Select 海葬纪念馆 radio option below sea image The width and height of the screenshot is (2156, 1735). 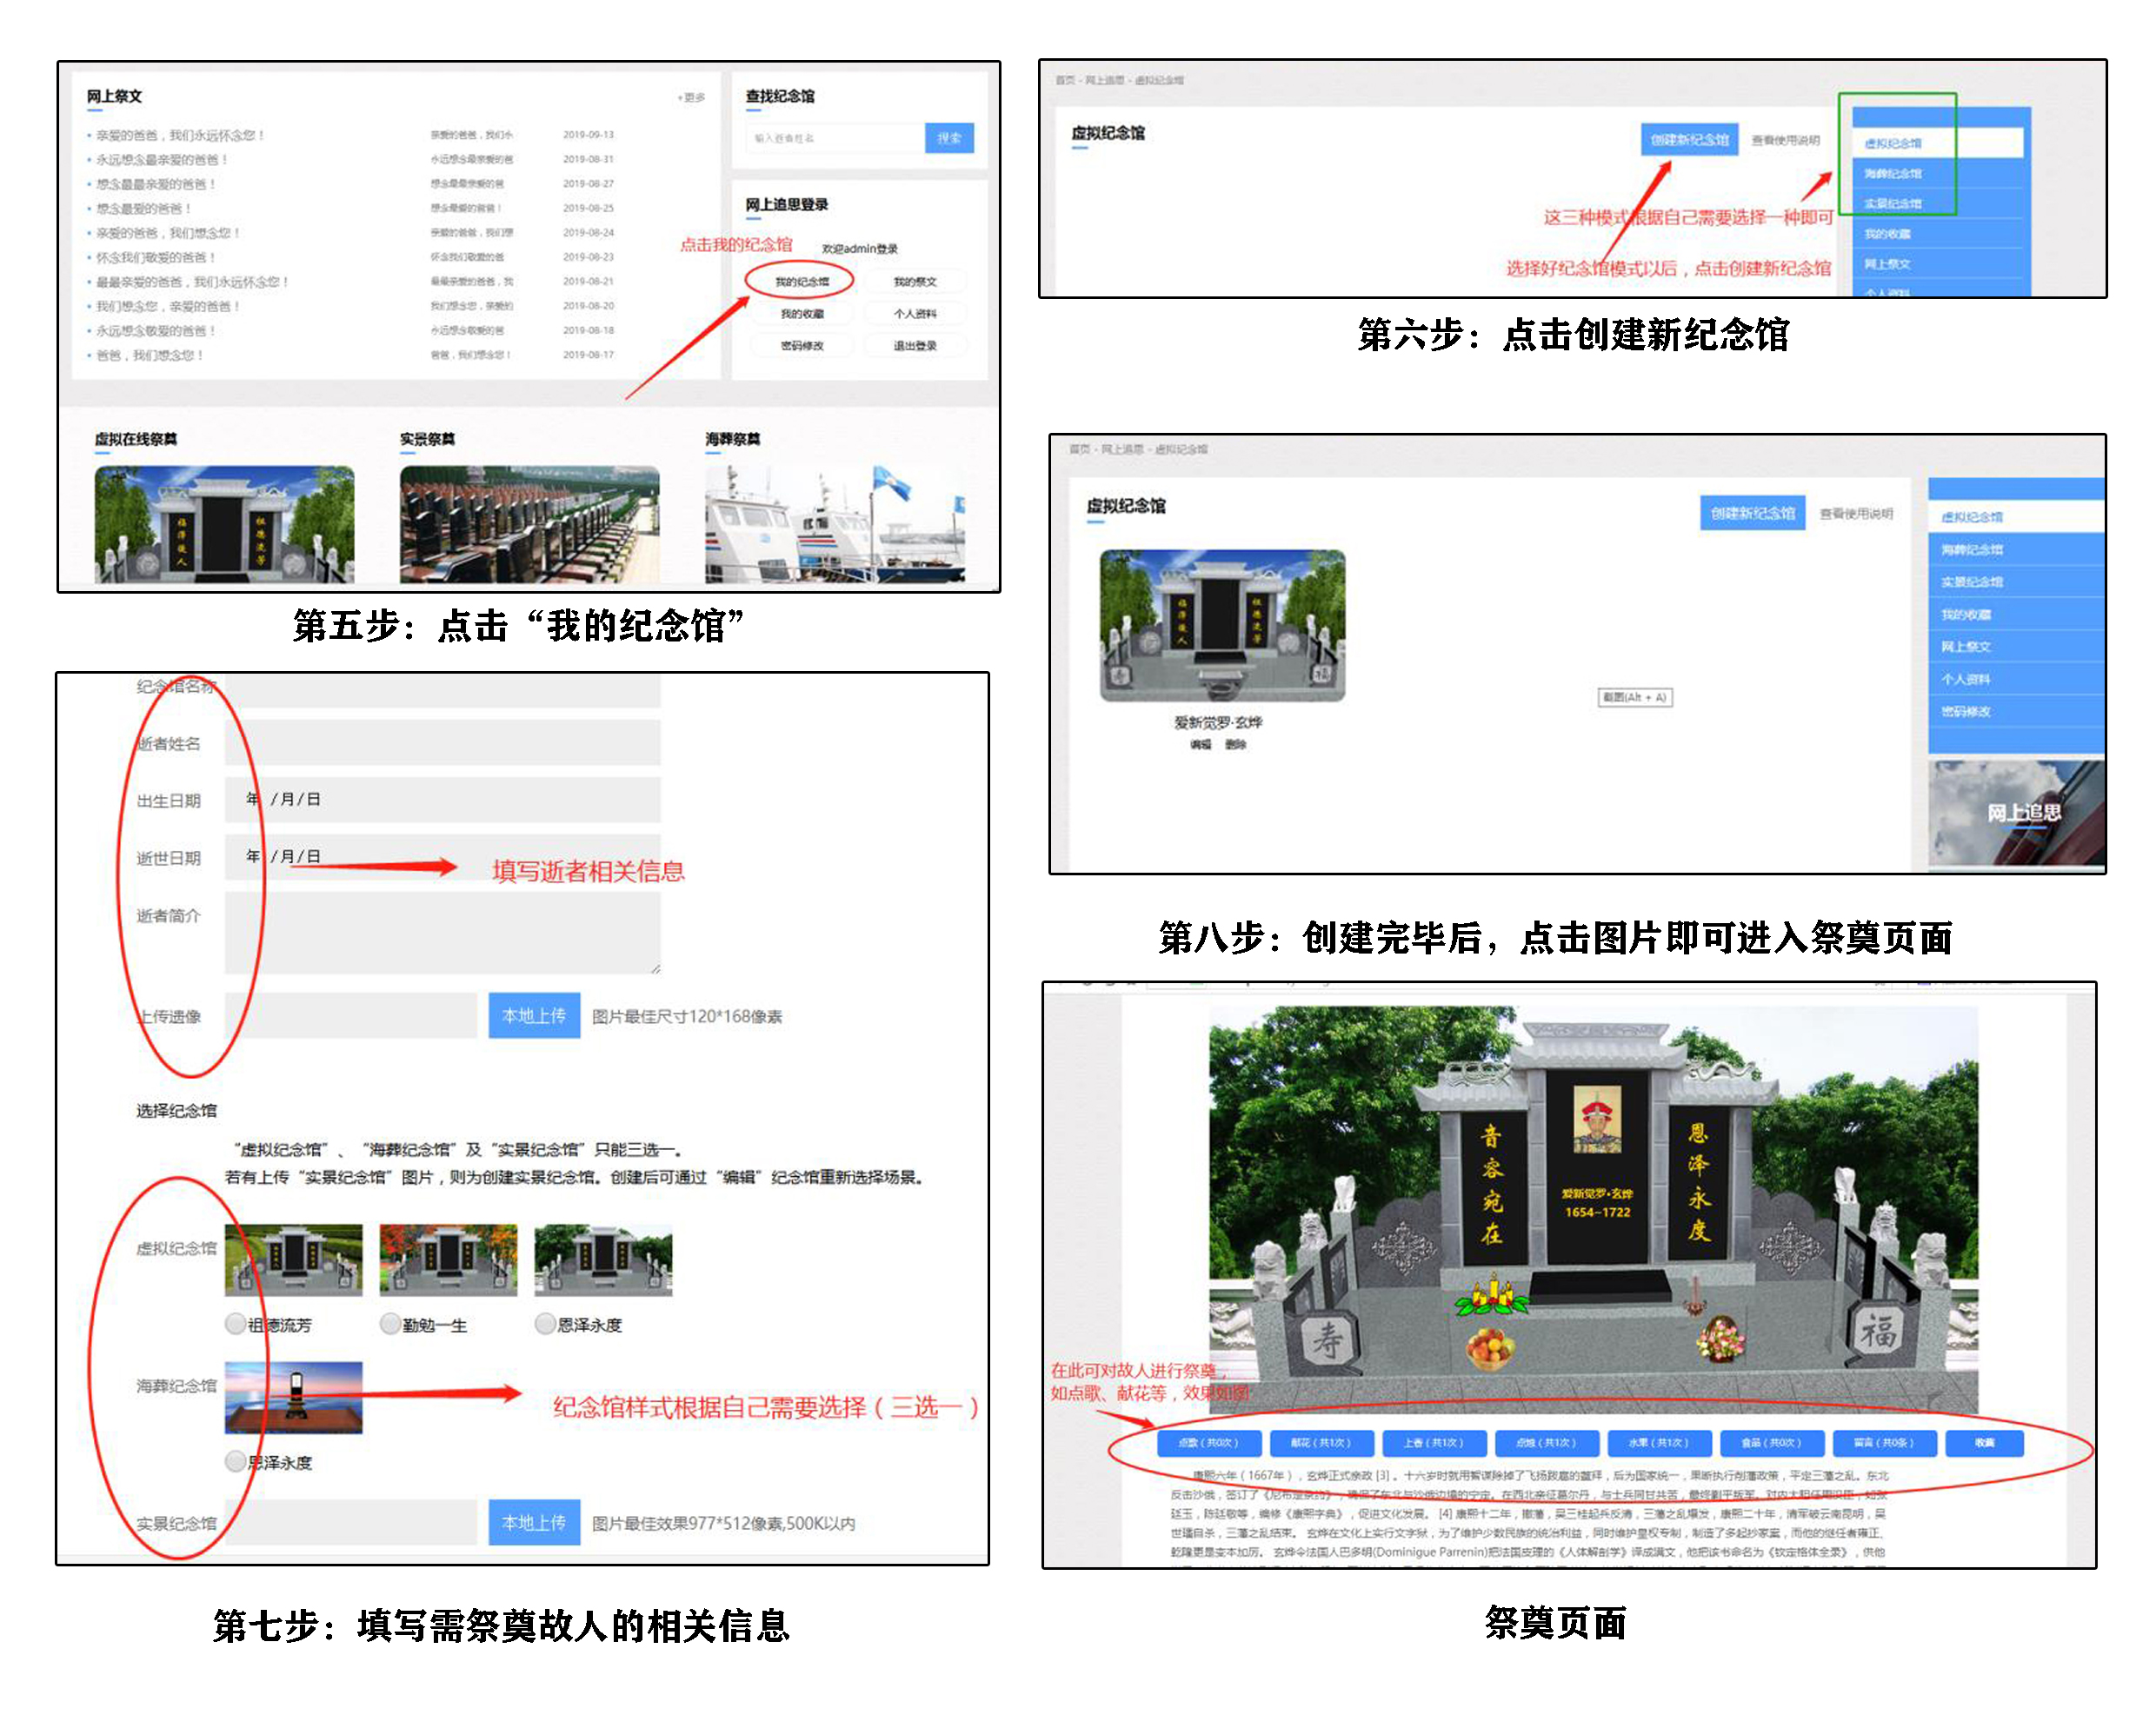tap(236, 1461)
